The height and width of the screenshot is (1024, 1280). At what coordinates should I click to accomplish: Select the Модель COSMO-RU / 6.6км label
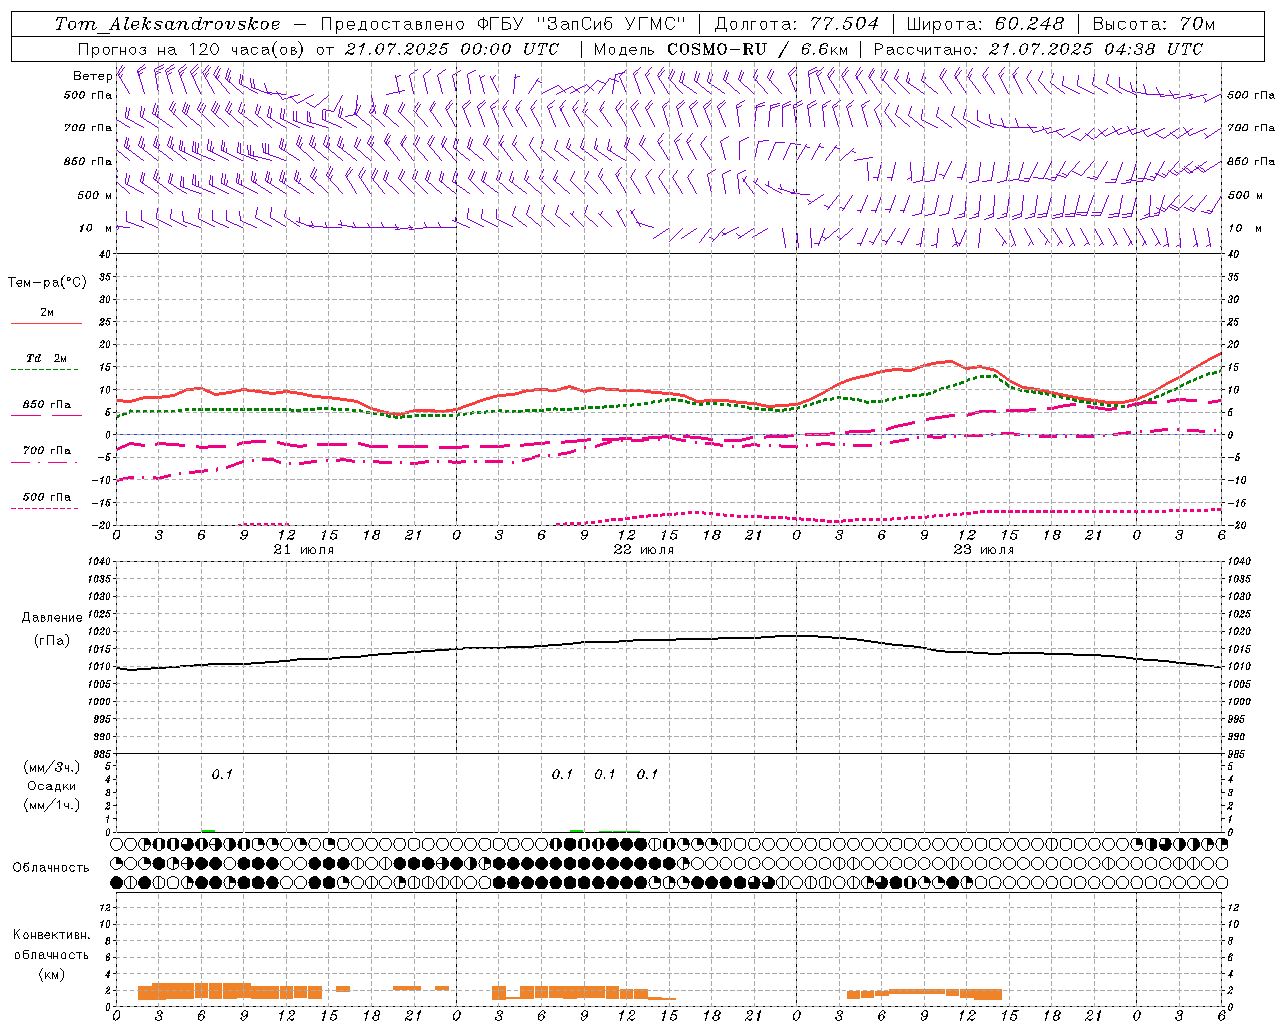(x=721, y=49)
